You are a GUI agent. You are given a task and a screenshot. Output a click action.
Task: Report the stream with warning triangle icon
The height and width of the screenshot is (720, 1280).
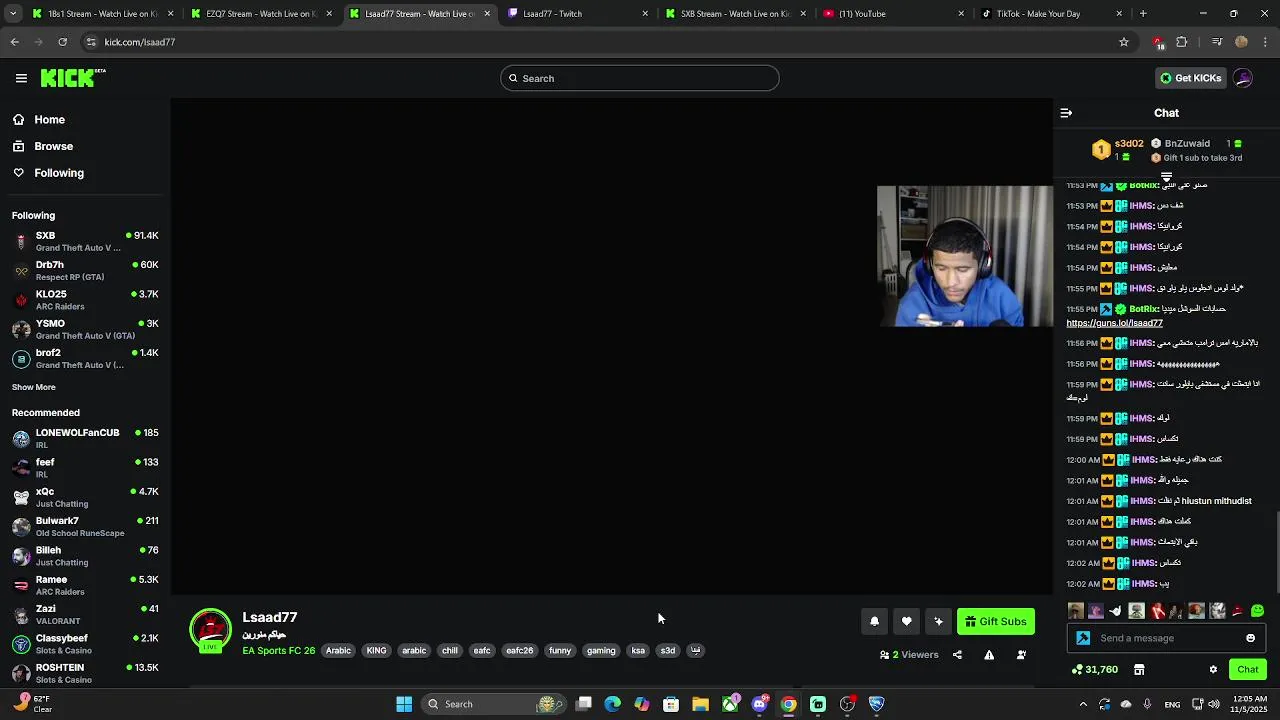989,655
